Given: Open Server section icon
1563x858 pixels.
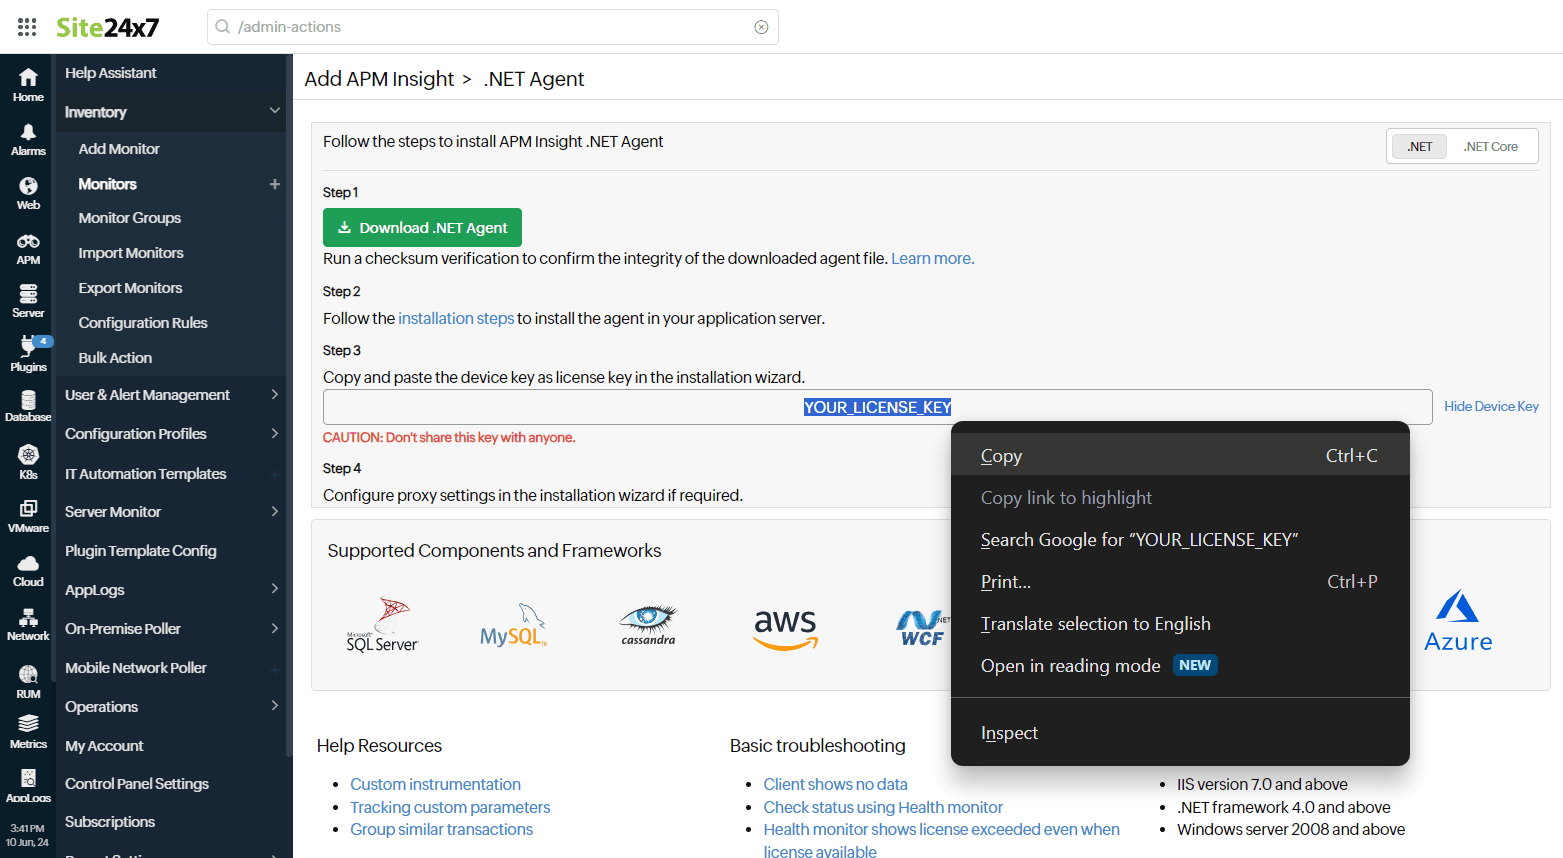Looking at the screenshot, I should pyautogui.click(x=28, y=300).
